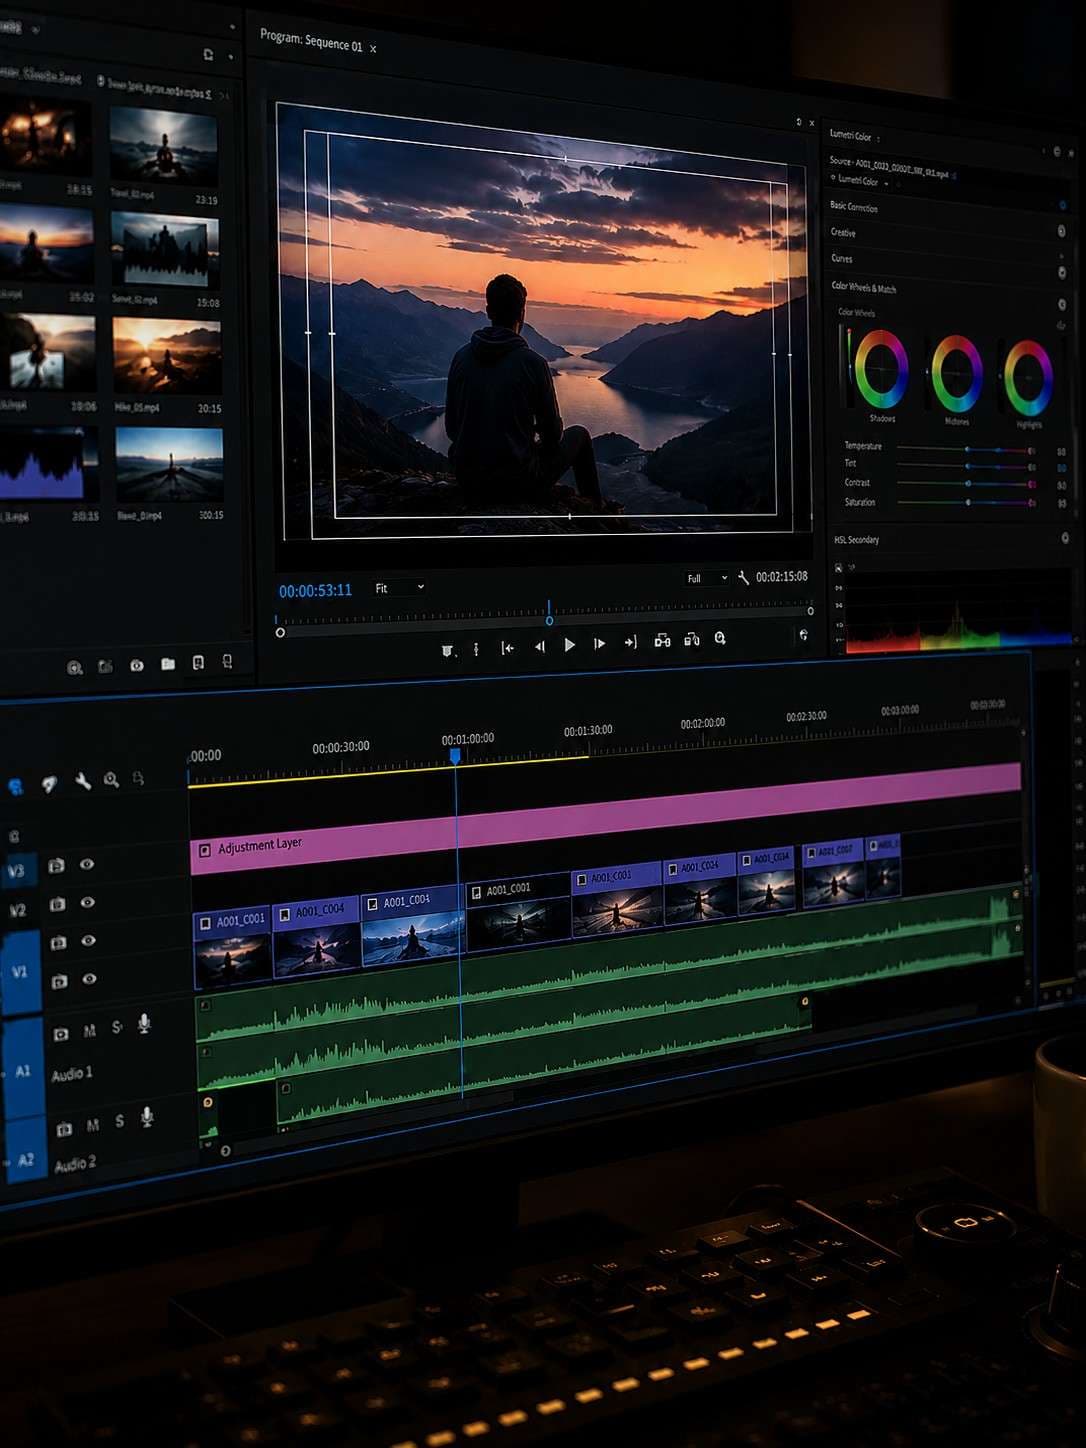The image size is (1086, 1448).
Task: Select the Adjustment Layer clip in timeline
Action: tap(606, 820)
